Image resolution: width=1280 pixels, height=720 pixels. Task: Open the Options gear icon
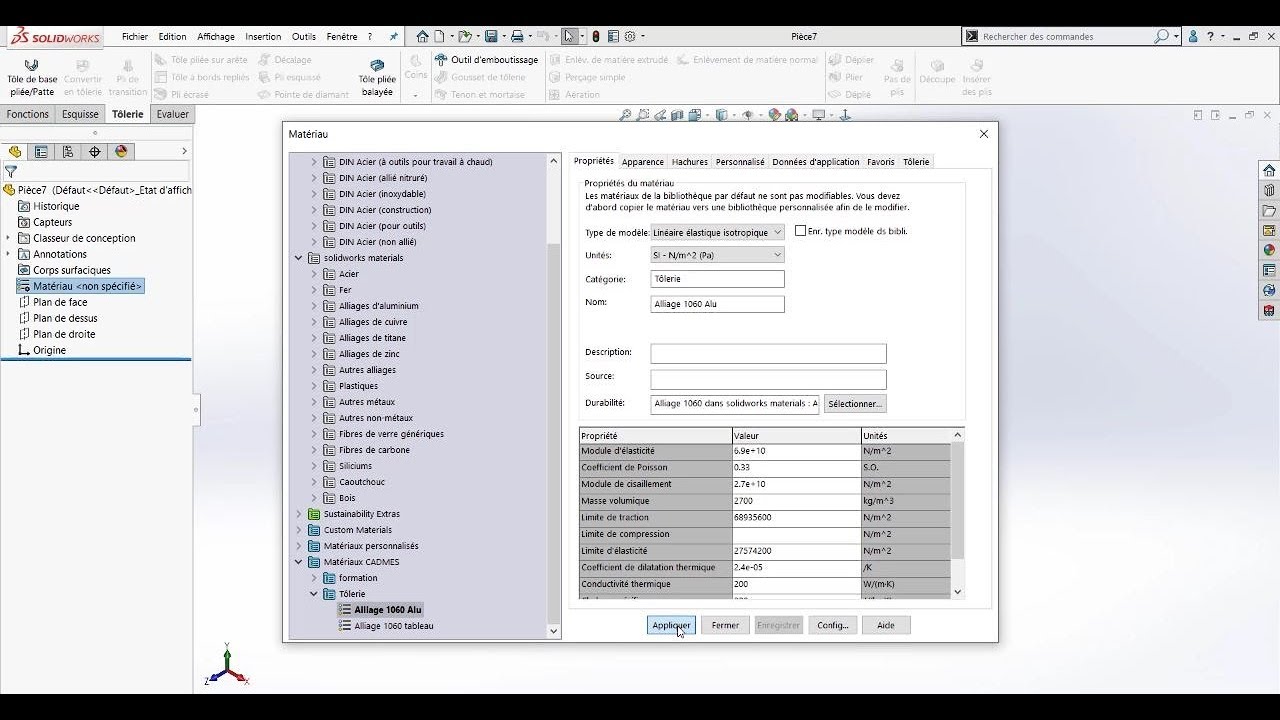pos(630,36)
